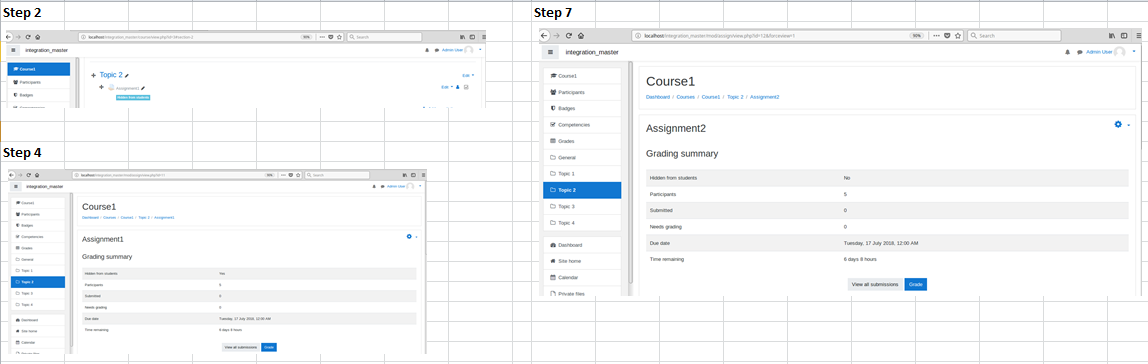This screenshot has height=364, width=1148.
Task: Click the Pocket icon in Step 7 browser
Action: [x=947, y=35]
